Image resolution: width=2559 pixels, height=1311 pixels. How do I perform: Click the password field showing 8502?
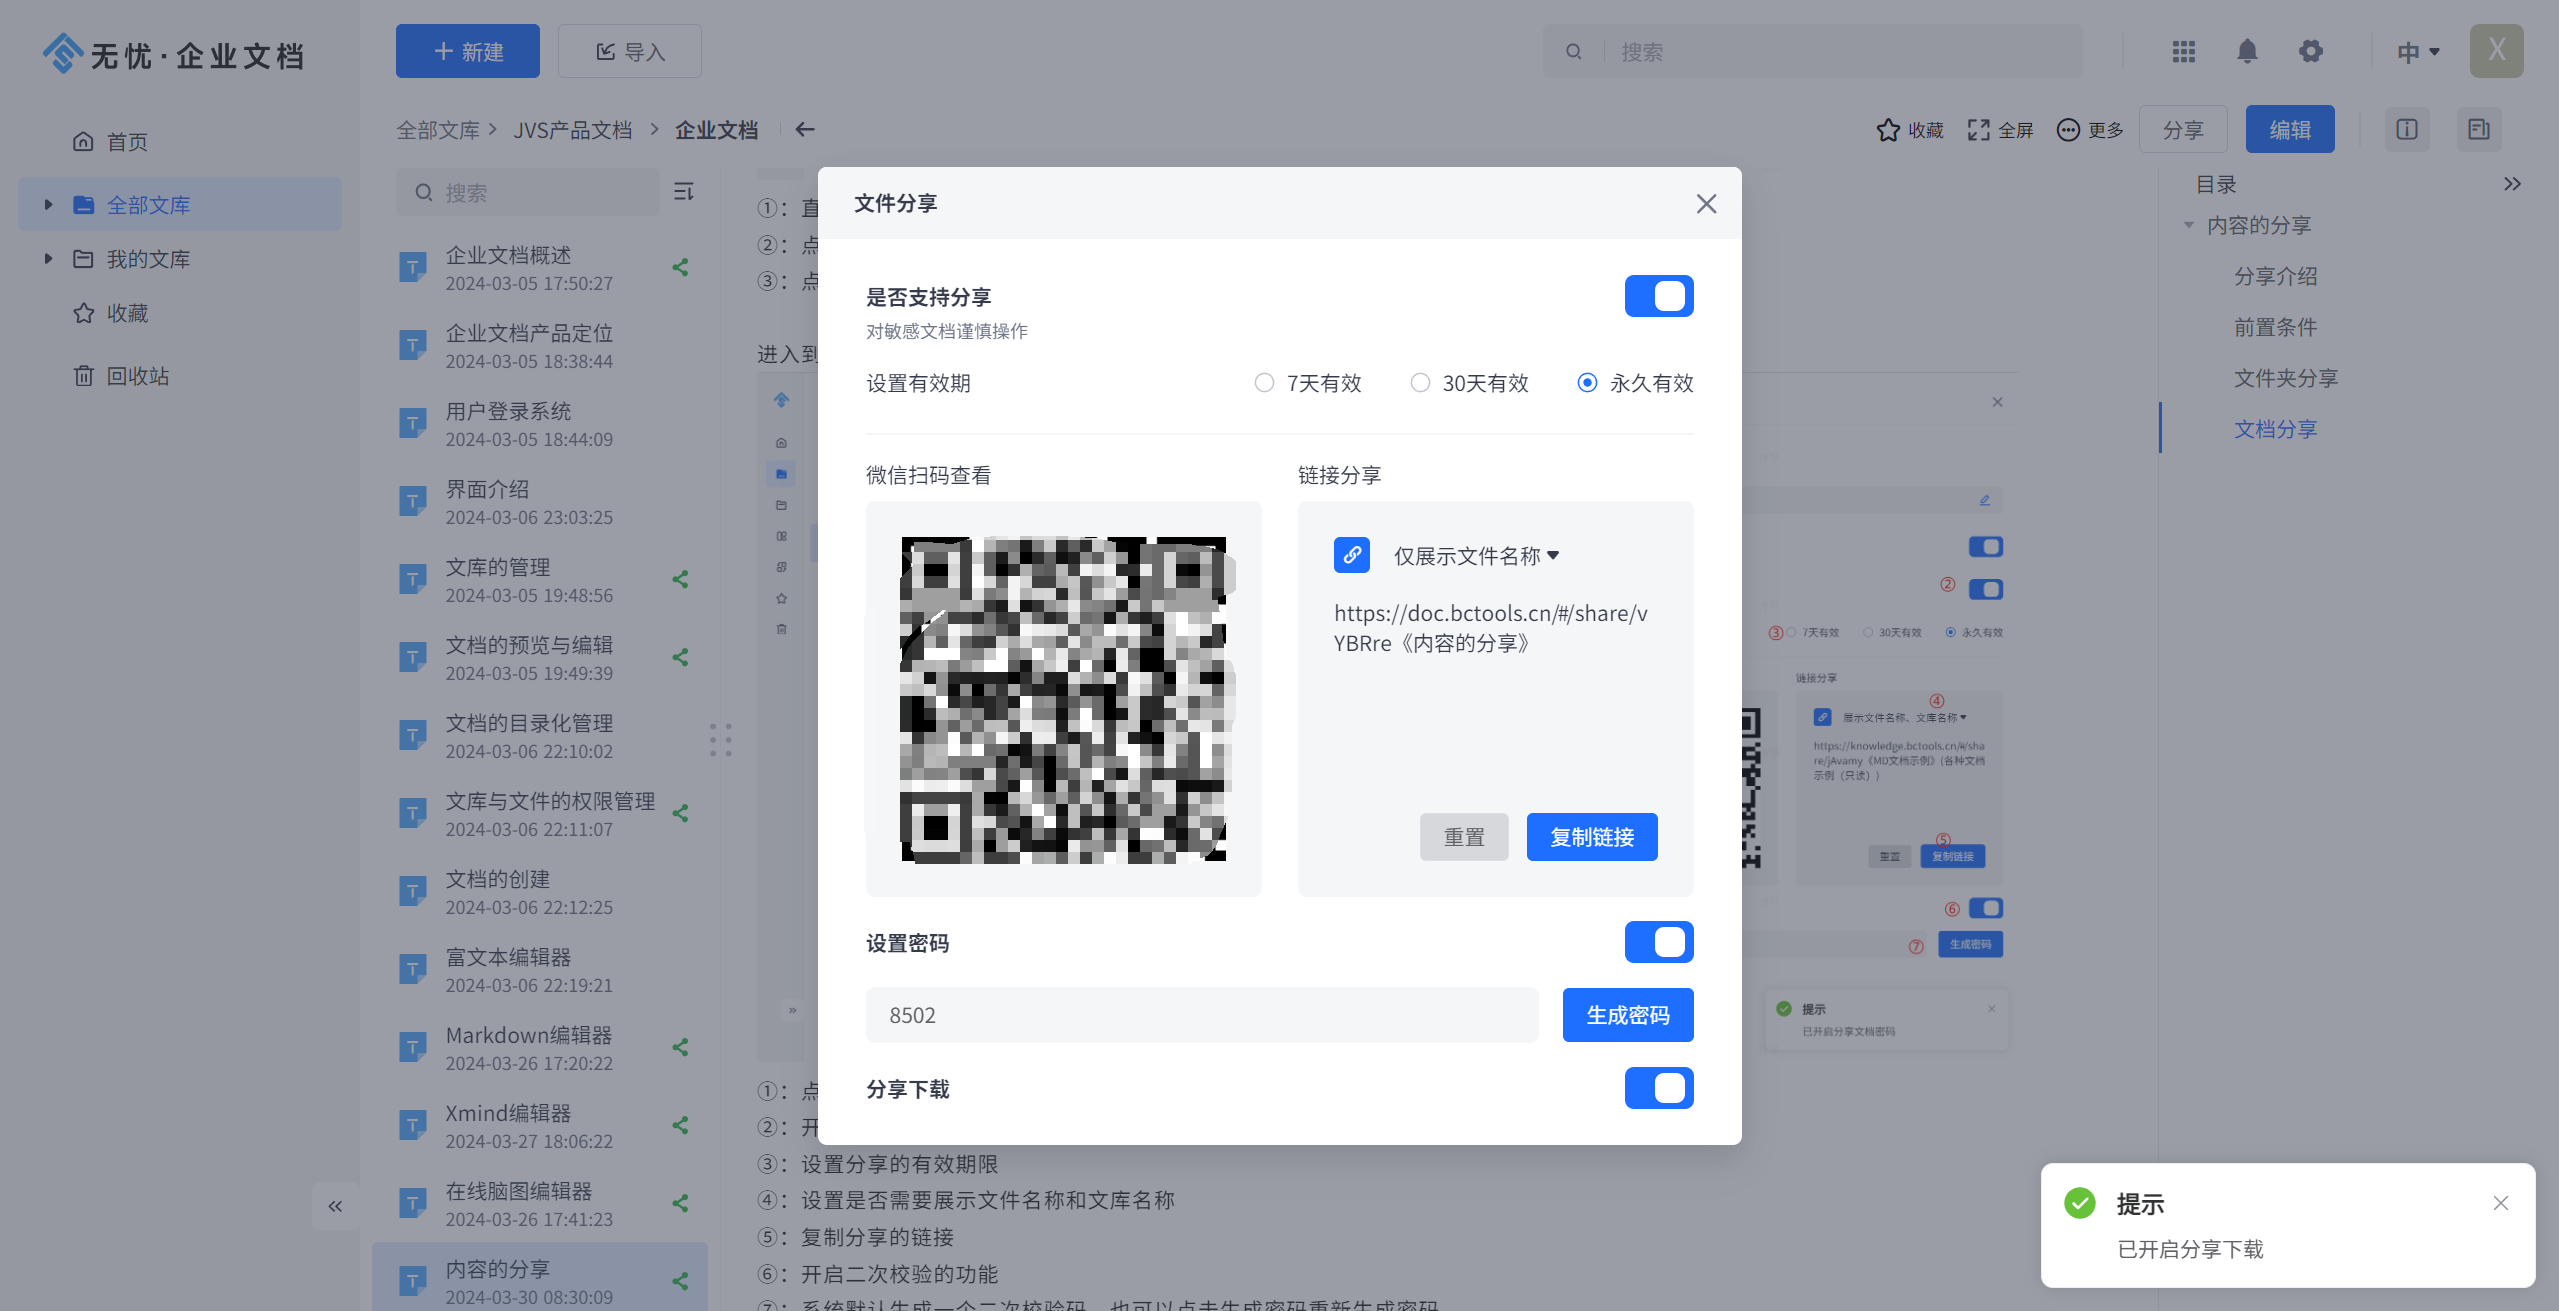pyautogui.click(x=1201, y=1015)
